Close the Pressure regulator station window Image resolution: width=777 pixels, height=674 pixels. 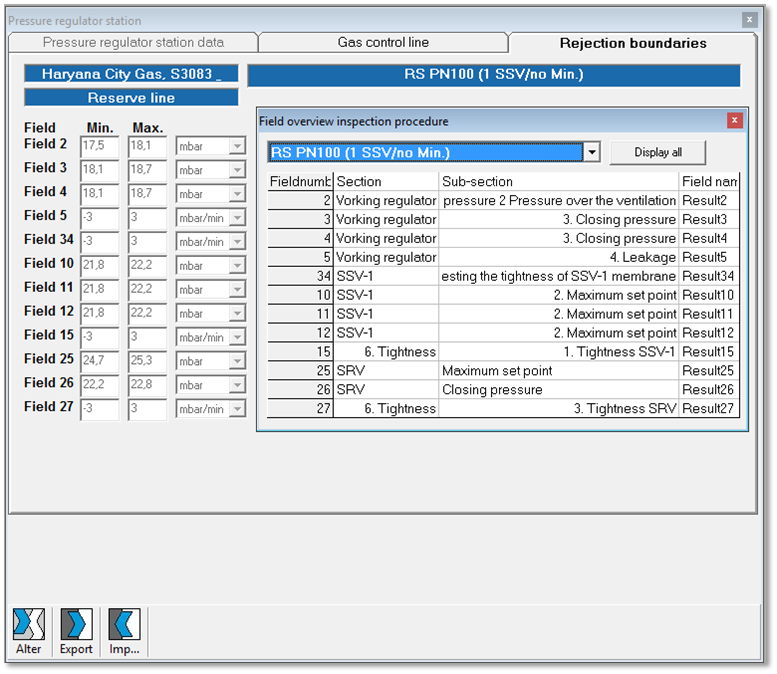coord(749,19)
